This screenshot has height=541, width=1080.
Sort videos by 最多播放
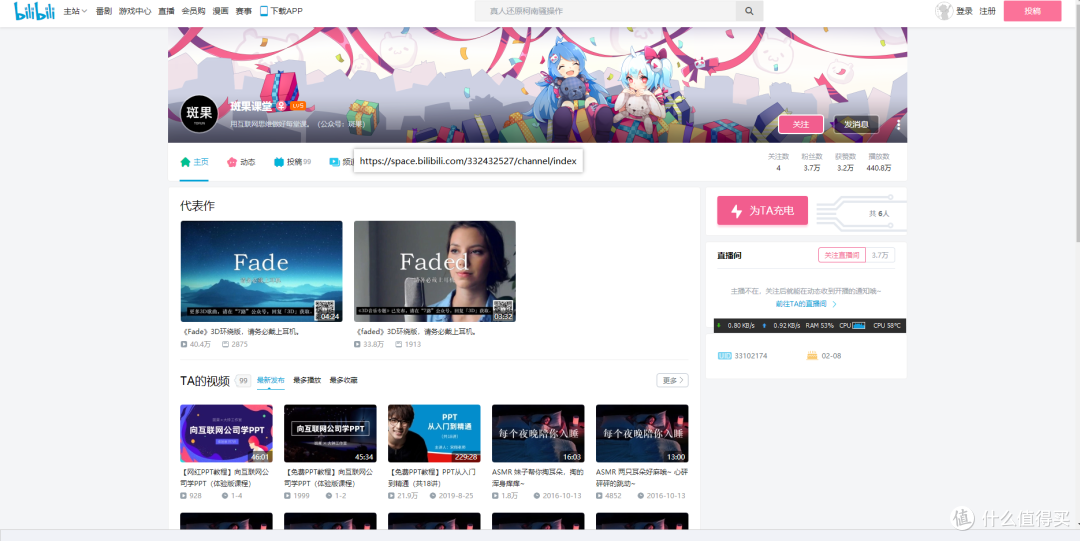(x=307, y=380)
